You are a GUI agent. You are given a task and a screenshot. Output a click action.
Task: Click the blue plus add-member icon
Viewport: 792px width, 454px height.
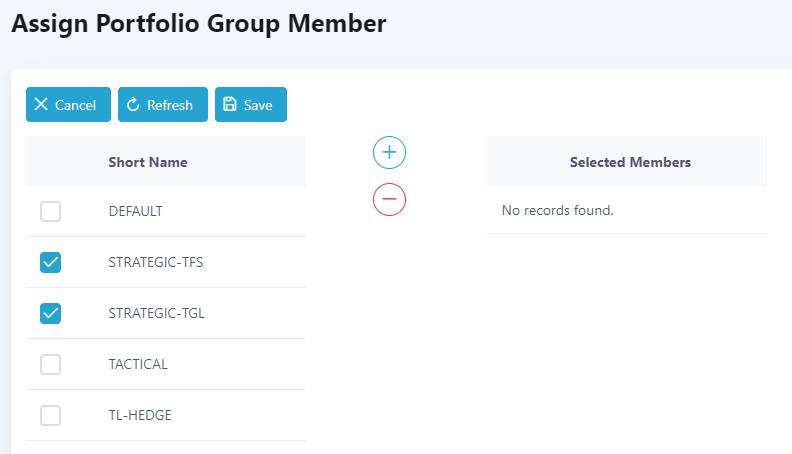click(389, 153)
